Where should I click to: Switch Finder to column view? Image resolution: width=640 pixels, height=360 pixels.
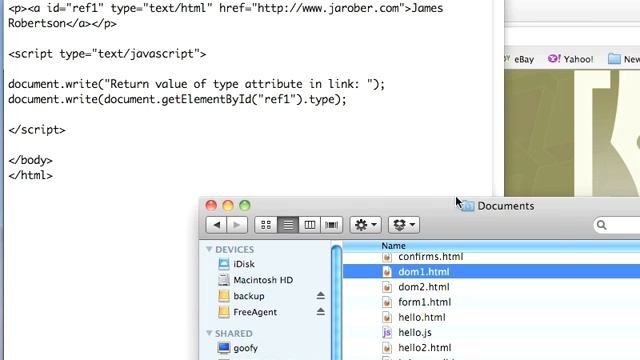309,225
